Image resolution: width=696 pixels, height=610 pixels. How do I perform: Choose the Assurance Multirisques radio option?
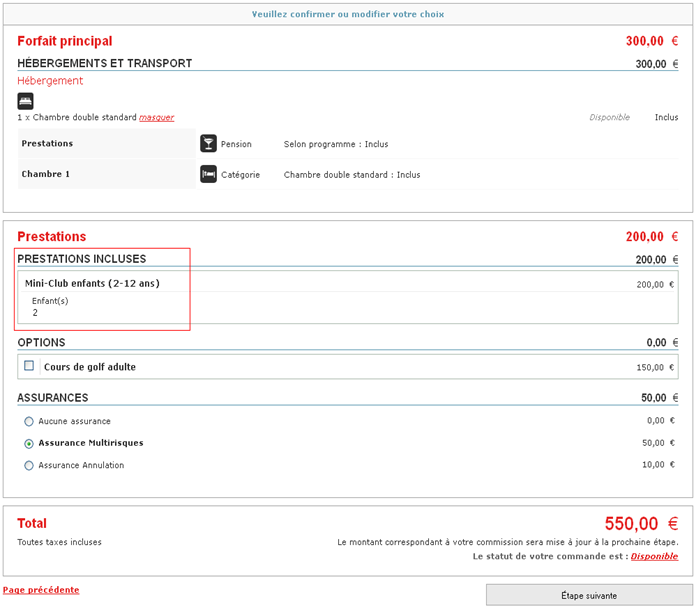click(x=29, y=443)
